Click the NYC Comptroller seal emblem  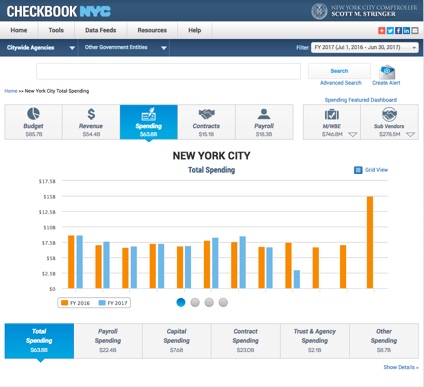(x=319, y=11)
